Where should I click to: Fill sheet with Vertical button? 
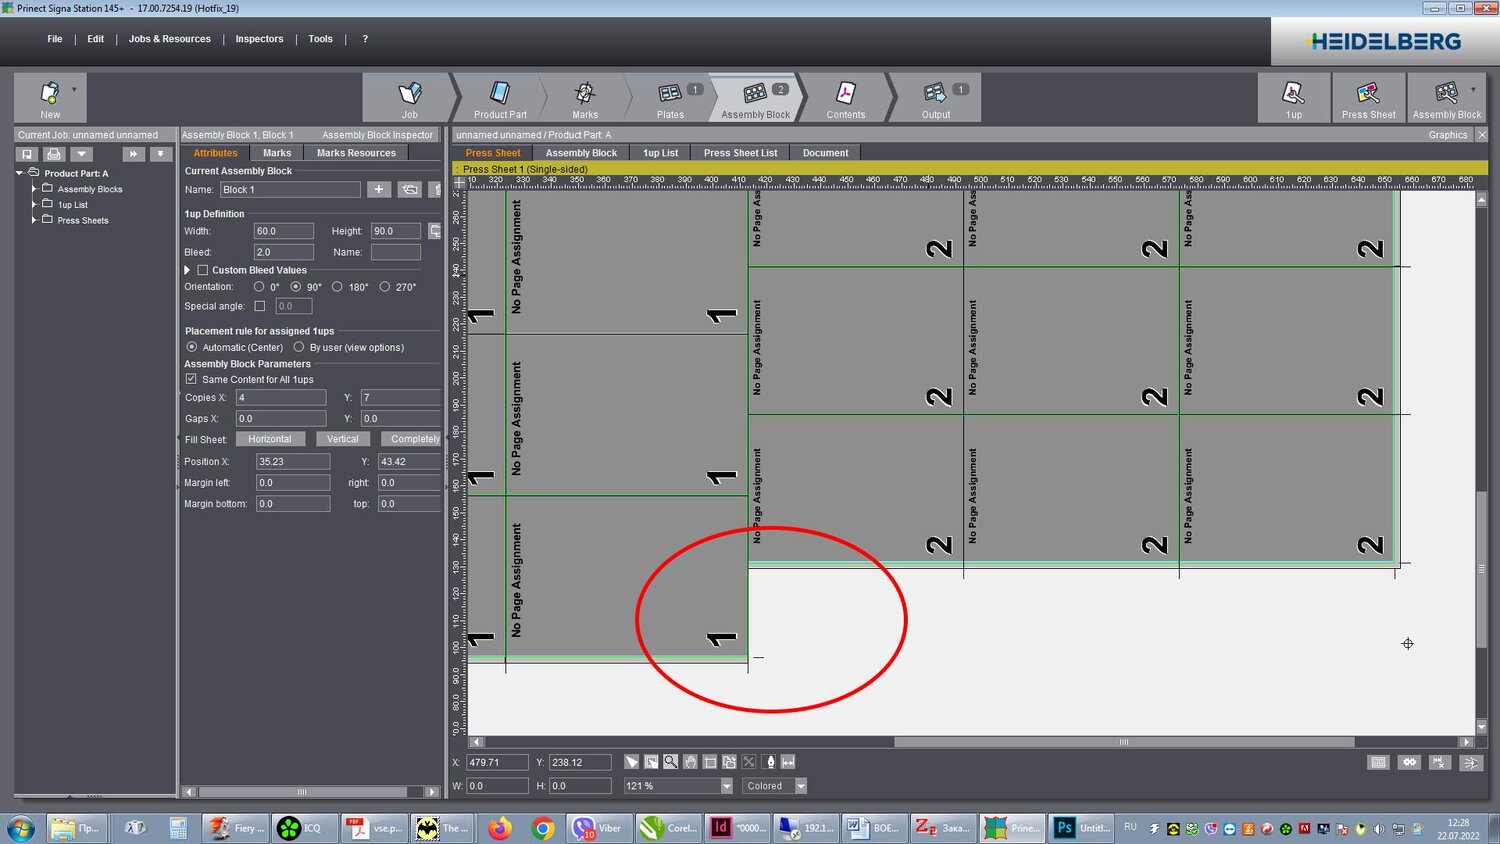coord(342,439)
